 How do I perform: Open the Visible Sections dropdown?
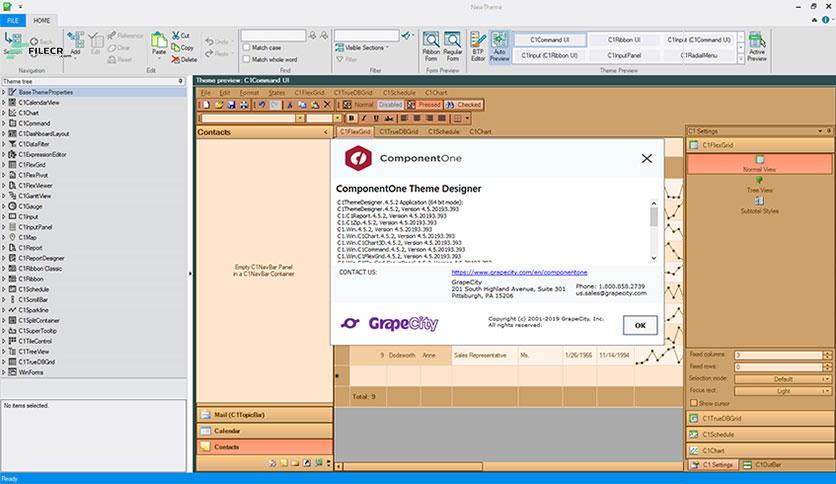coord(362,47)
